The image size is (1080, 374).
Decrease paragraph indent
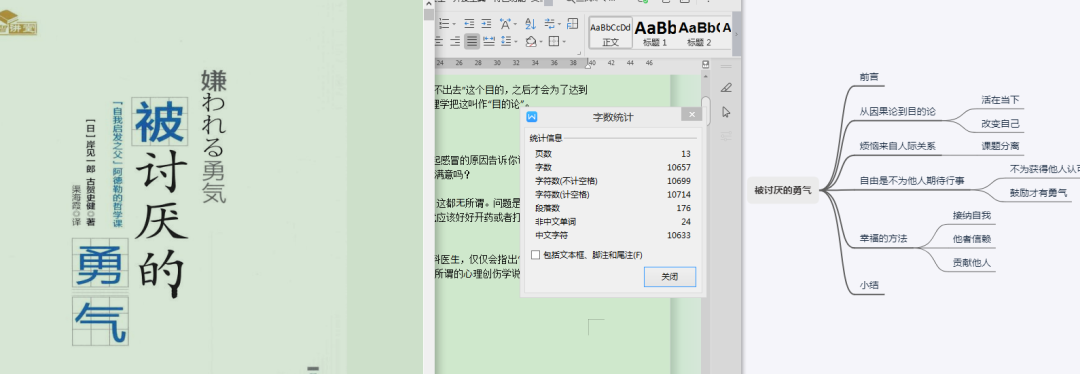pyautogui.click(x=469, y=23)
